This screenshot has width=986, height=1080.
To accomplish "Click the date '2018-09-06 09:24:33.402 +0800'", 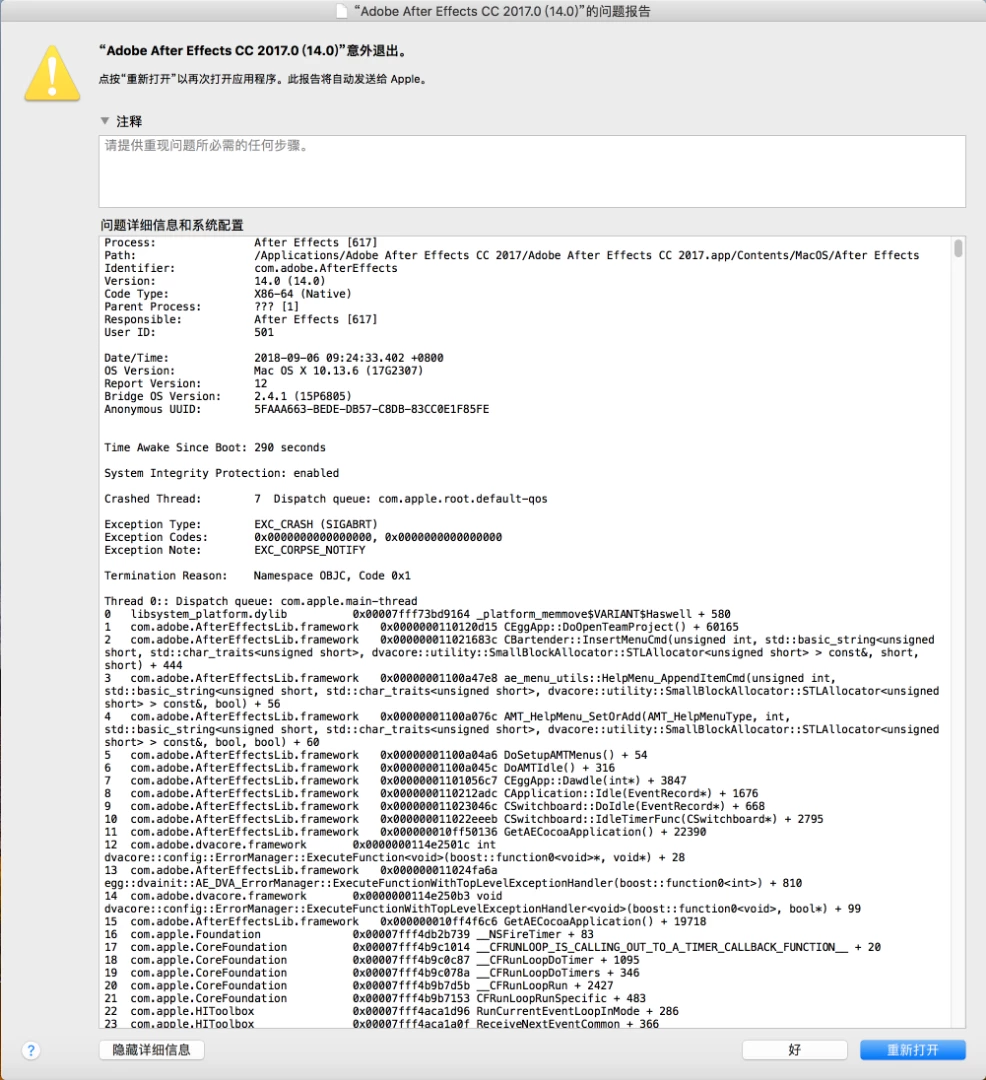I will click(348, 357).
